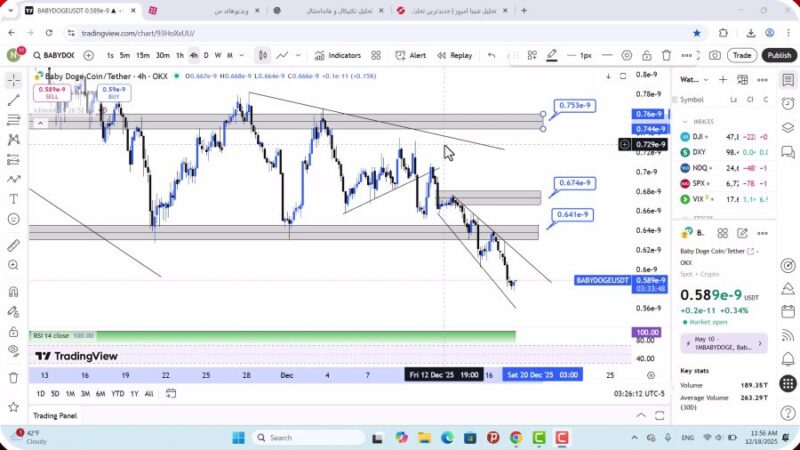Switch to the 4h timeframe
The image size is (800, 450).
tap(193, 55)
